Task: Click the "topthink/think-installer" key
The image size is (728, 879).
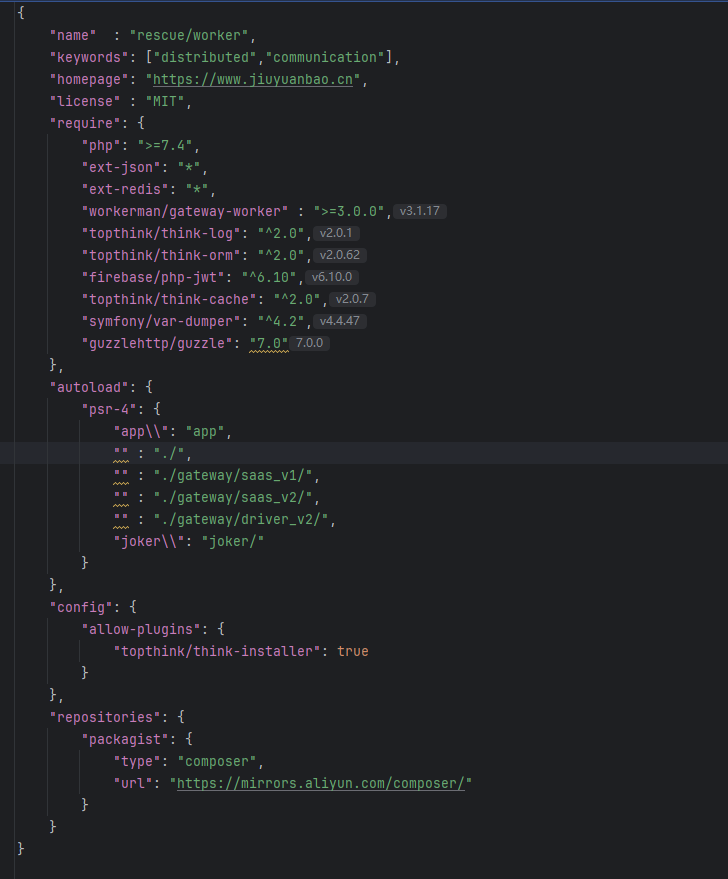Action: pyautogui.click(x=217, y=651)
